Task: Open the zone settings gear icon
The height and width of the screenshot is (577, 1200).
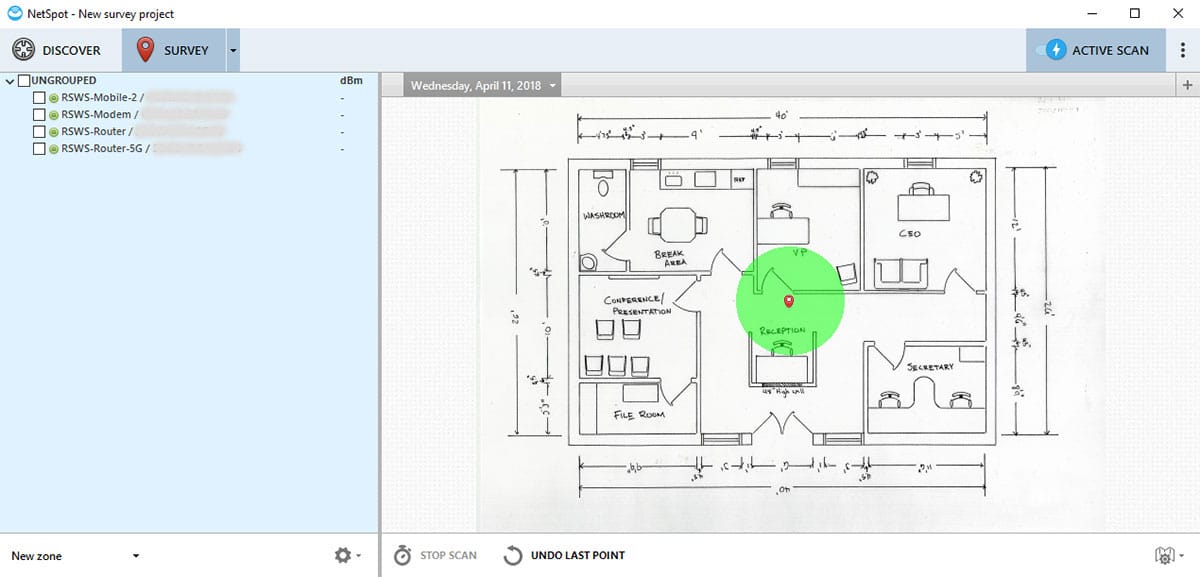Action: pos(344,556)
